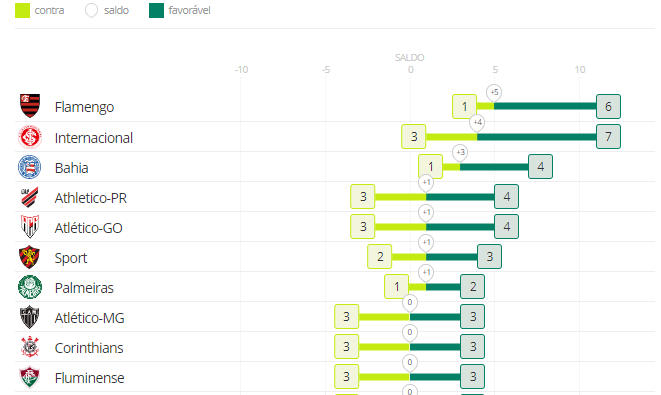Image resolution: width=661 pixels, height=395 pixels.
Task: Select Internacional's contra value 3 box
Action: coord(414,137)
